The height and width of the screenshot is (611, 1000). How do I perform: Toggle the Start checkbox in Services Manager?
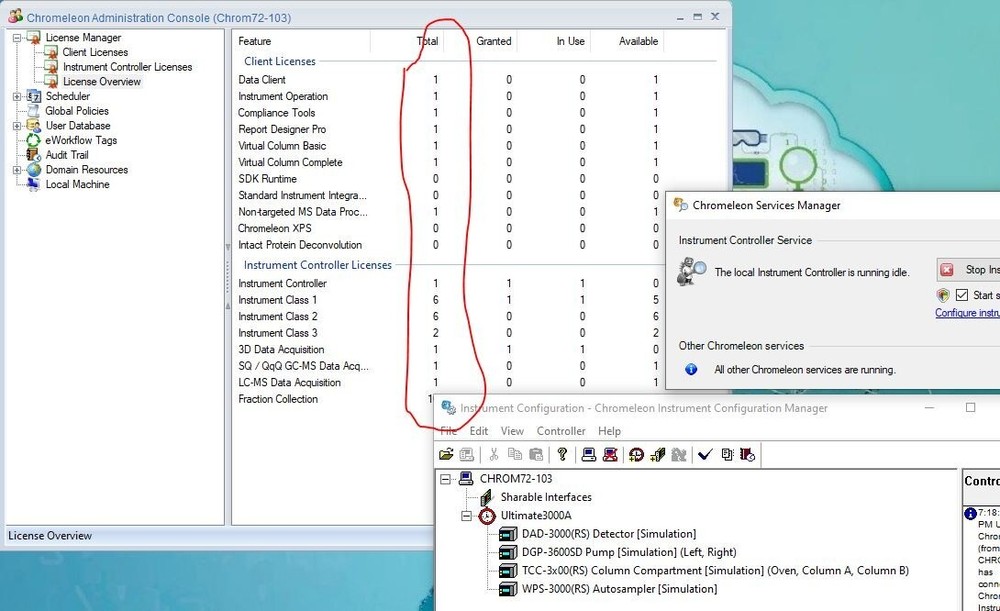(962, 295)
